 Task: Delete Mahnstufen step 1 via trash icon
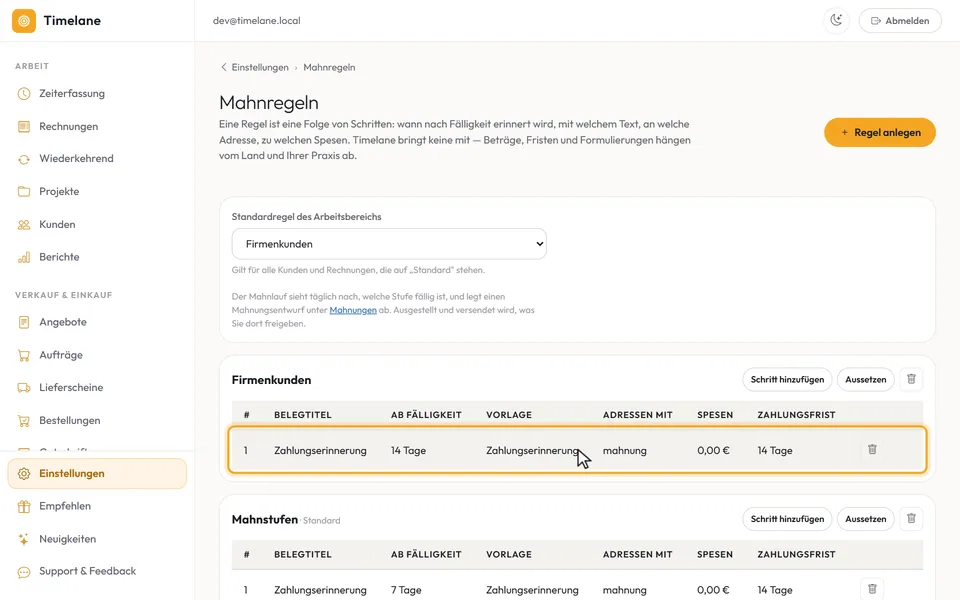pyautogui.click(x=872, y=589)
